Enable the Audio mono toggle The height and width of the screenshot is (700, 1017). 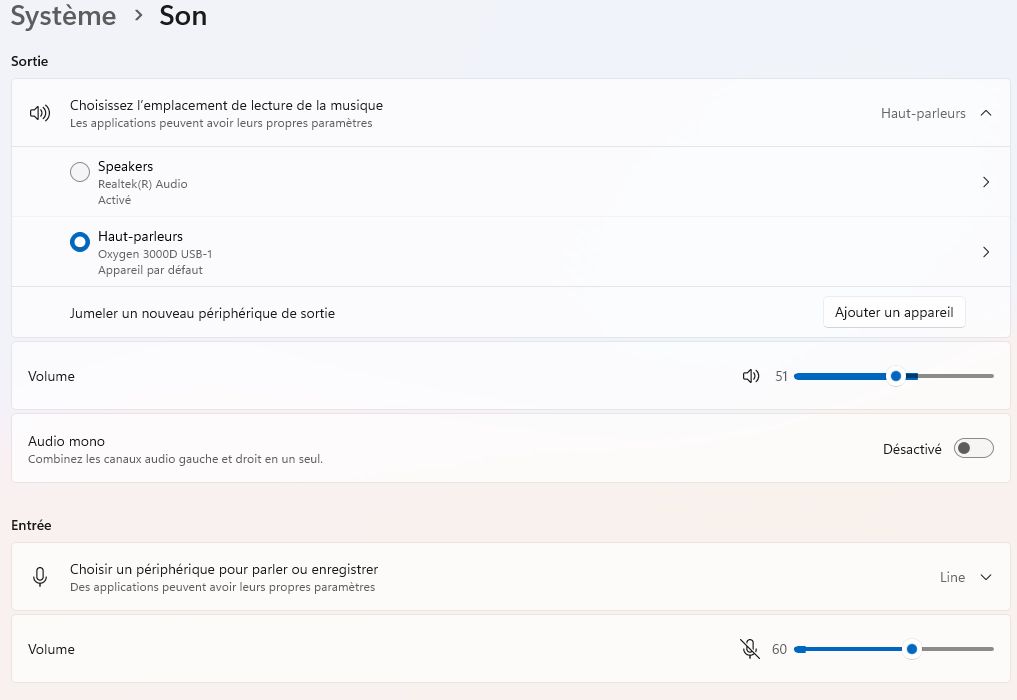coord(974,449)
